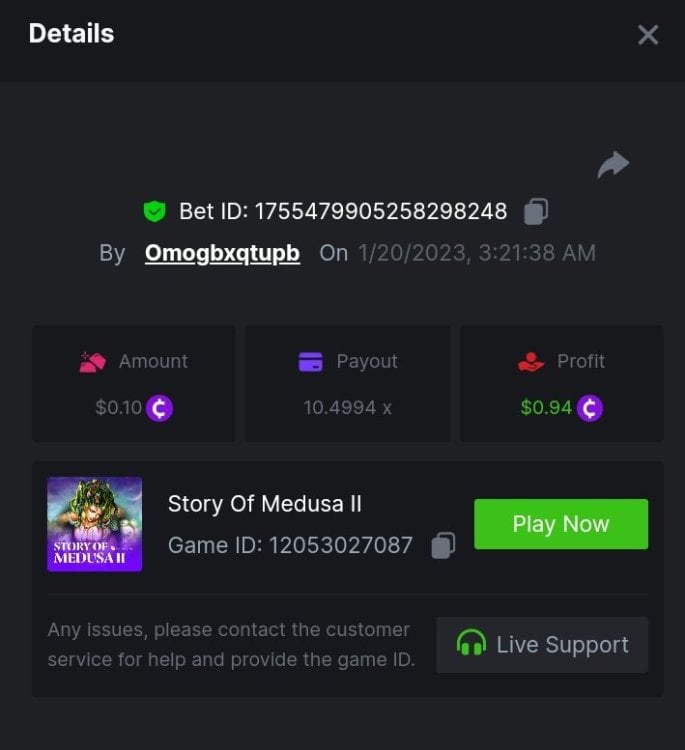This screenshot has width=685, height=750.
Task: Click the pink Amount icon
Action: pyautogui.click(x=93, y=362)
